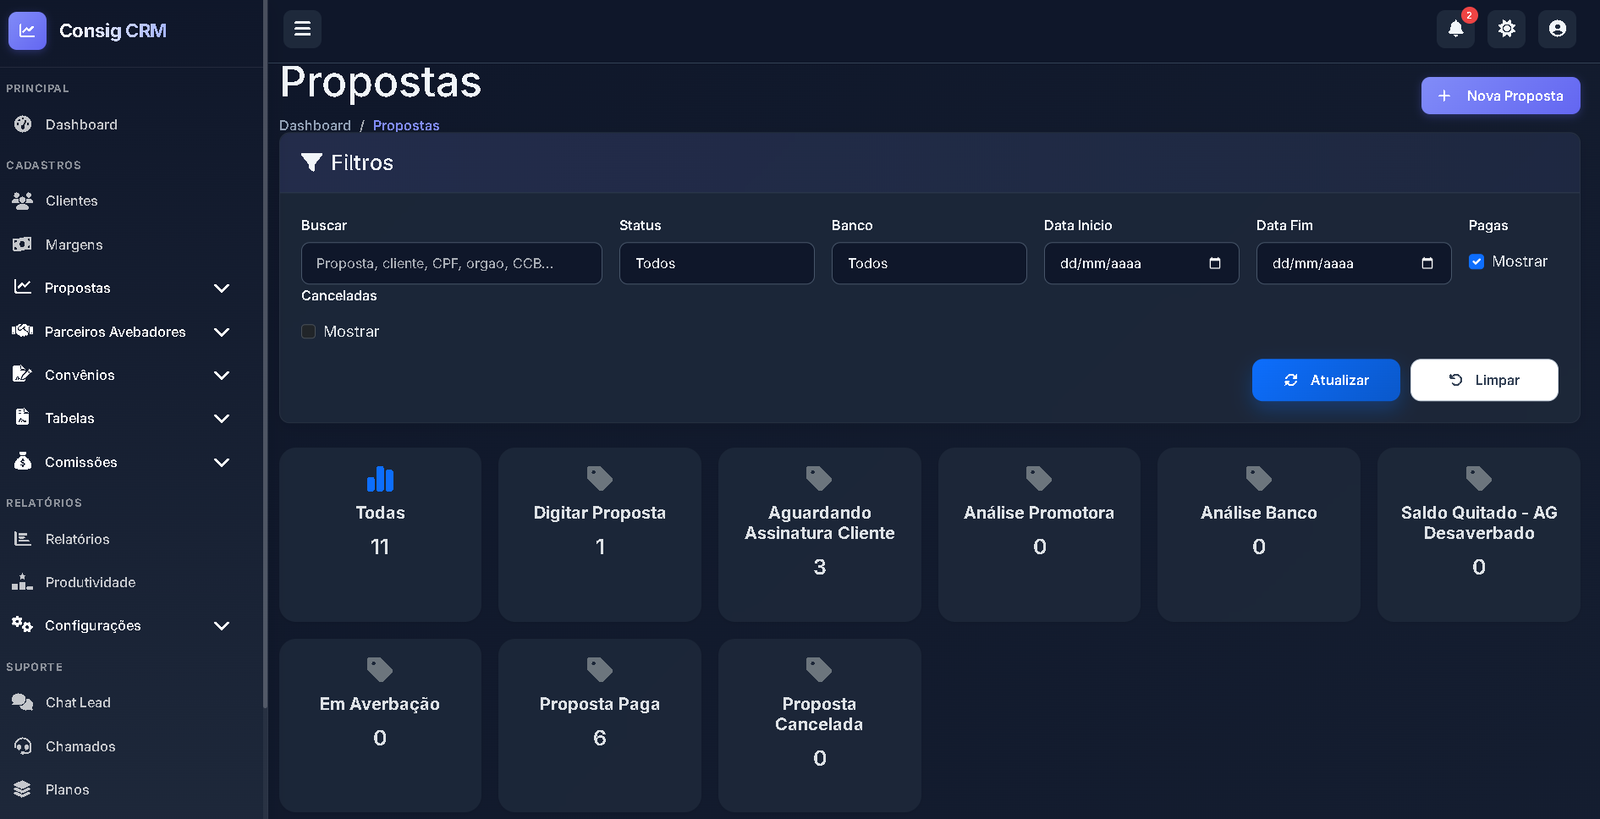Click the Dashboard sidebar icon

(x=23, y=124)
